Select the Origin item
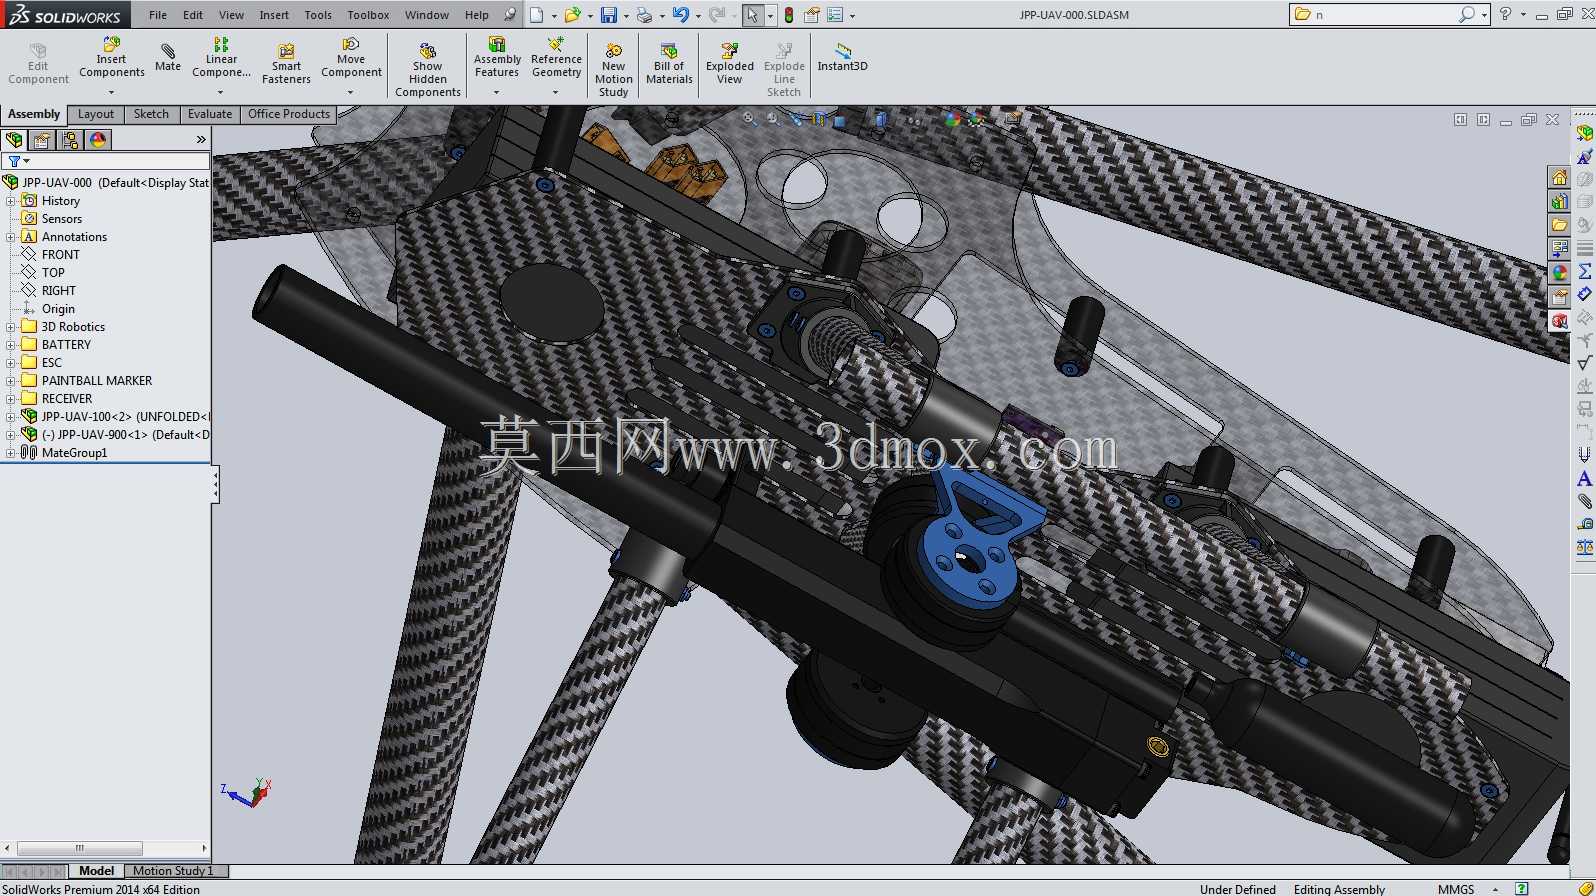1596x896 pixels. 58,309
